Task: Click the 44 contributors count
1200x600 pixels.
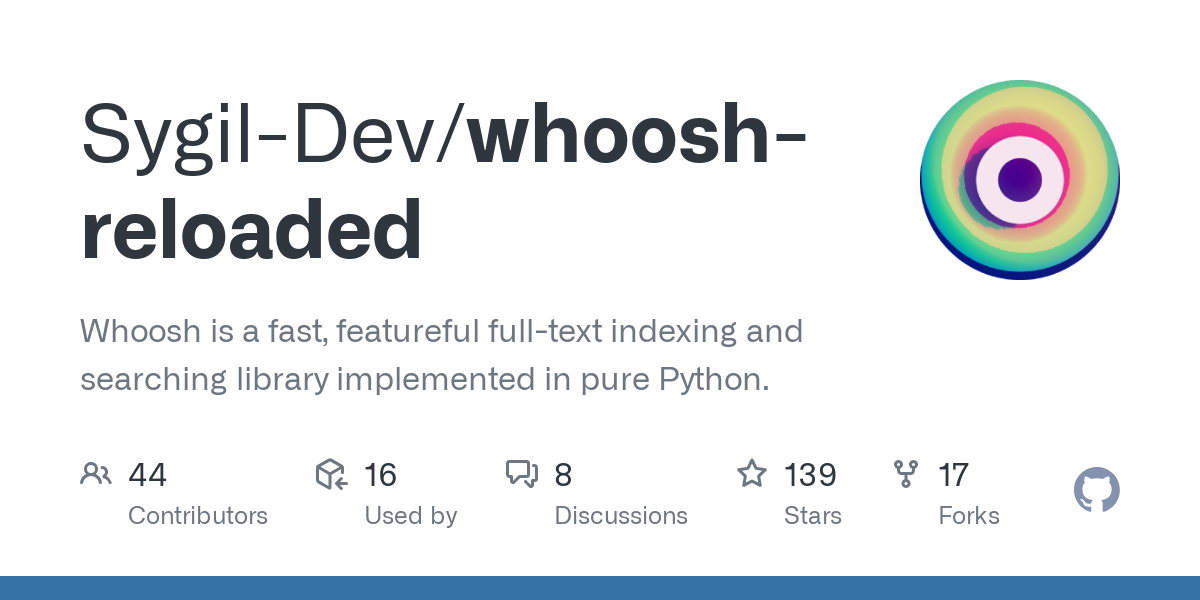Action: pos(147,475)
